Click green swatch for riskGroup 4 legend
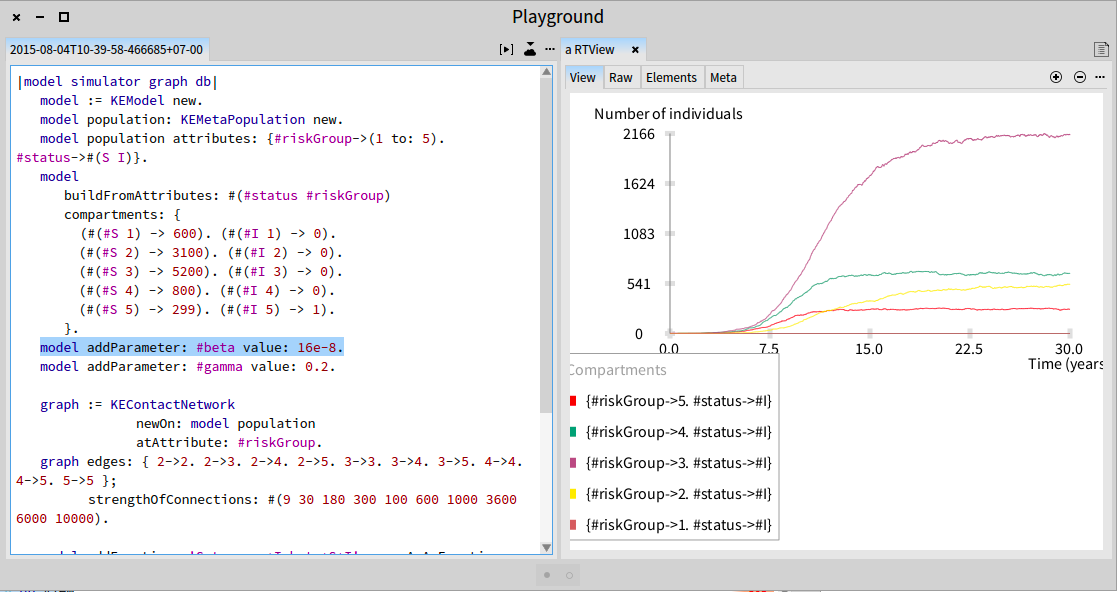1117x592 pixels. point(573,432)
